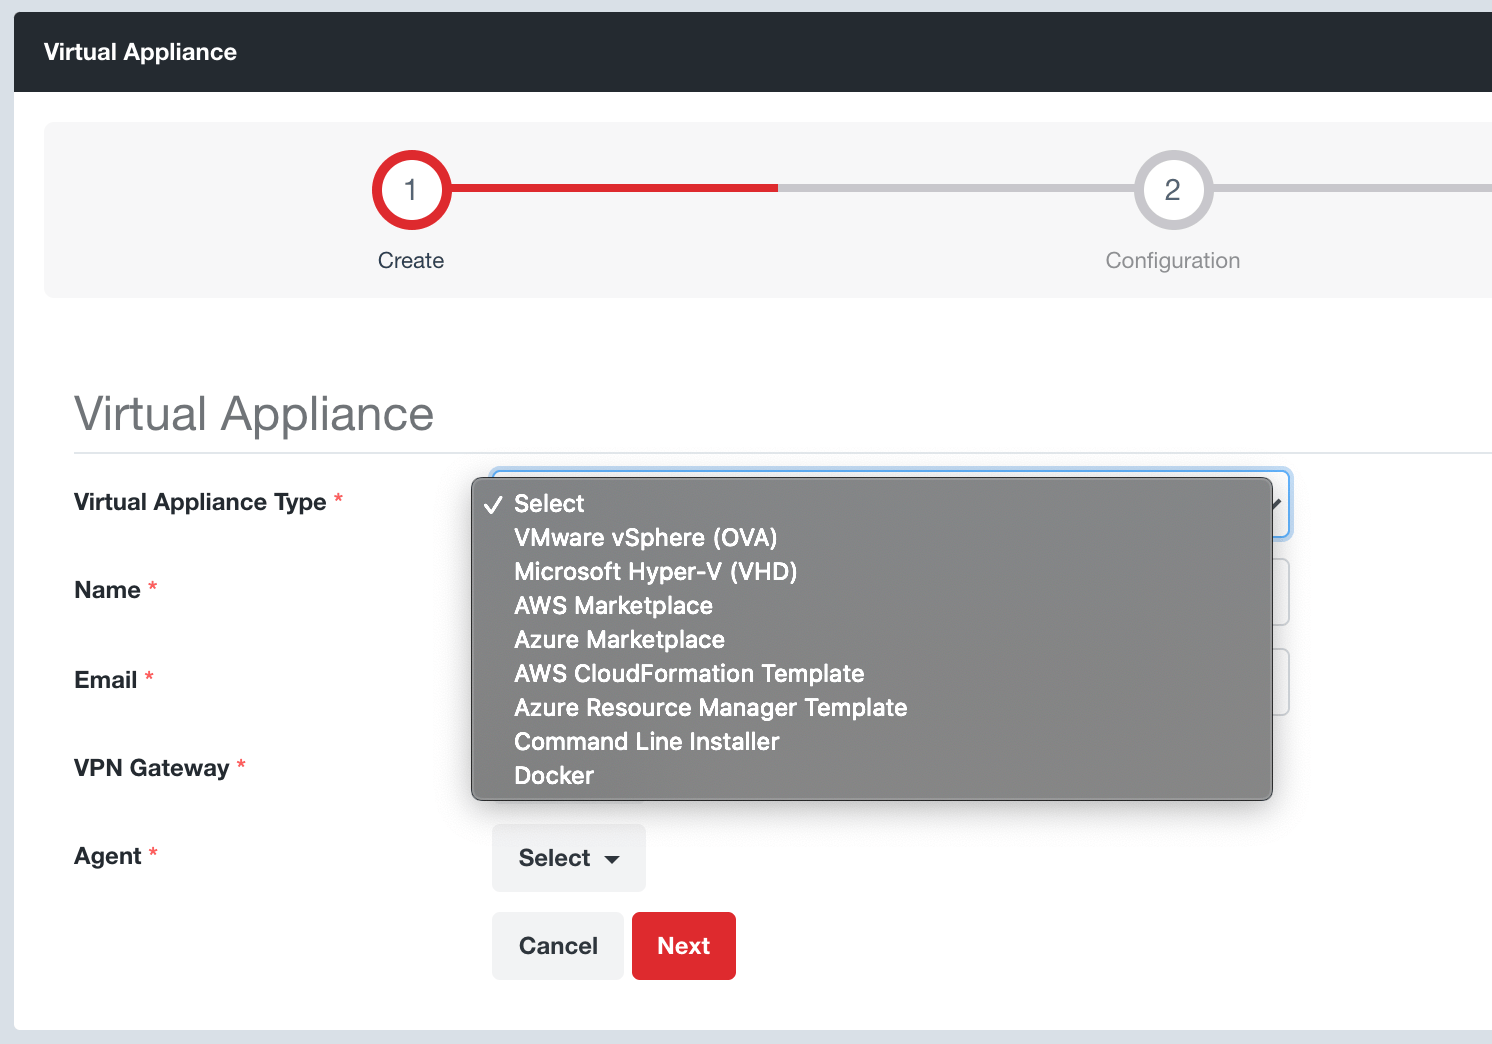Click the VPN Gateway label

click(152, 768)
